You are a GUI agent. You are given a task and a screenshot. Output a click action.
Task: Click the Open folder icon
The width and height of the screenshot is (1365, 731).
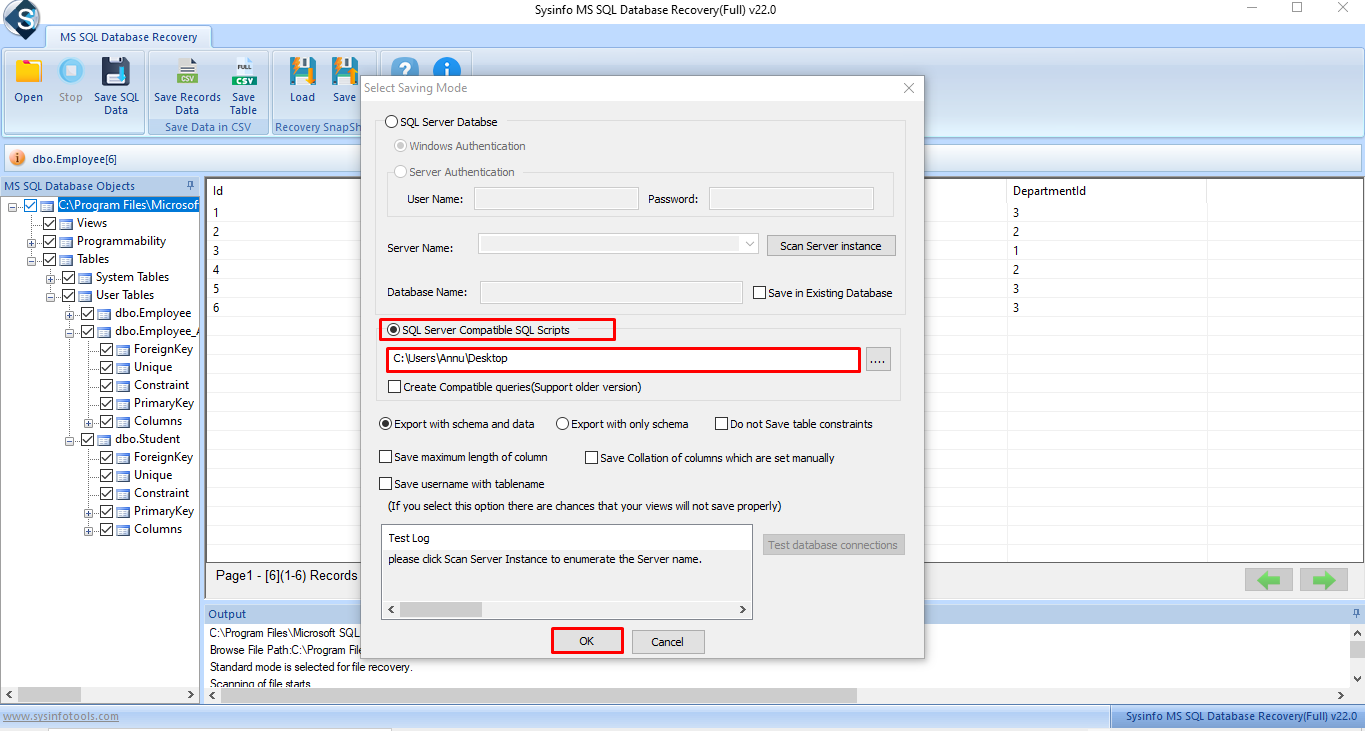click(28, 72)
